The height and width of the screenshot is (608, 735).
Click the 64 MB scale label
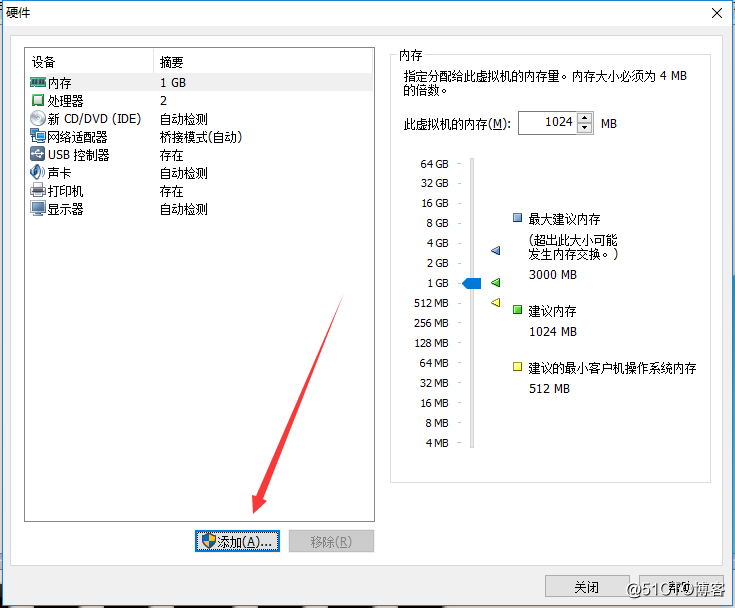(434, 363)
